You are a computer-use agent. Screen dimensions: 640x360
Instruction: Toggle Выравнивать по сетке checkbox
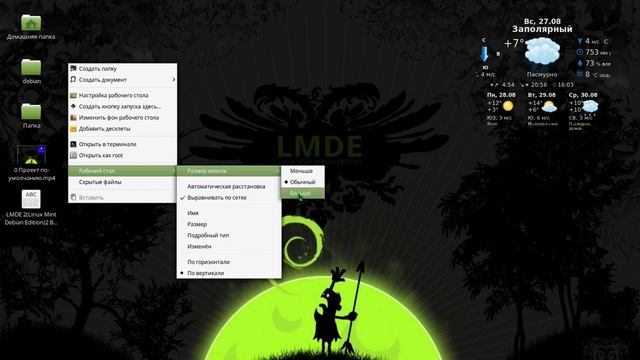pos(229,198)
